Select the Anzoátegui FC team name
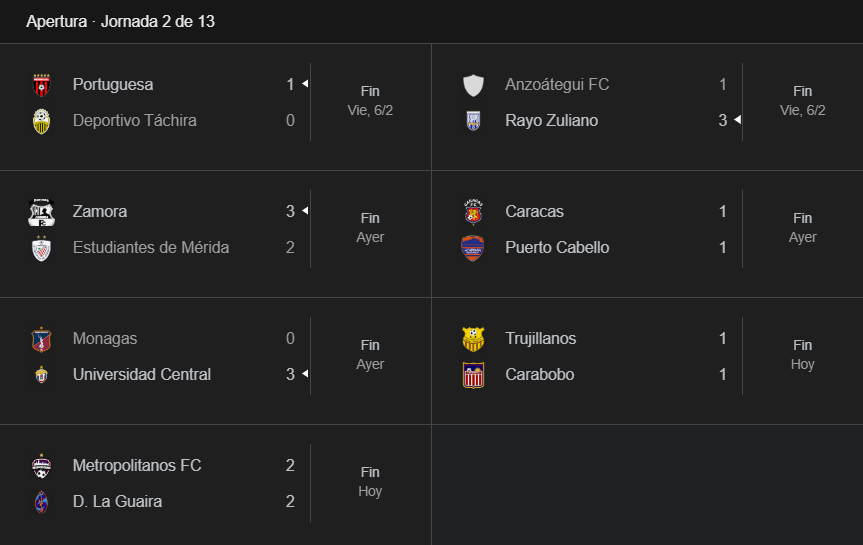863x545 pixels. click(557, 85)
